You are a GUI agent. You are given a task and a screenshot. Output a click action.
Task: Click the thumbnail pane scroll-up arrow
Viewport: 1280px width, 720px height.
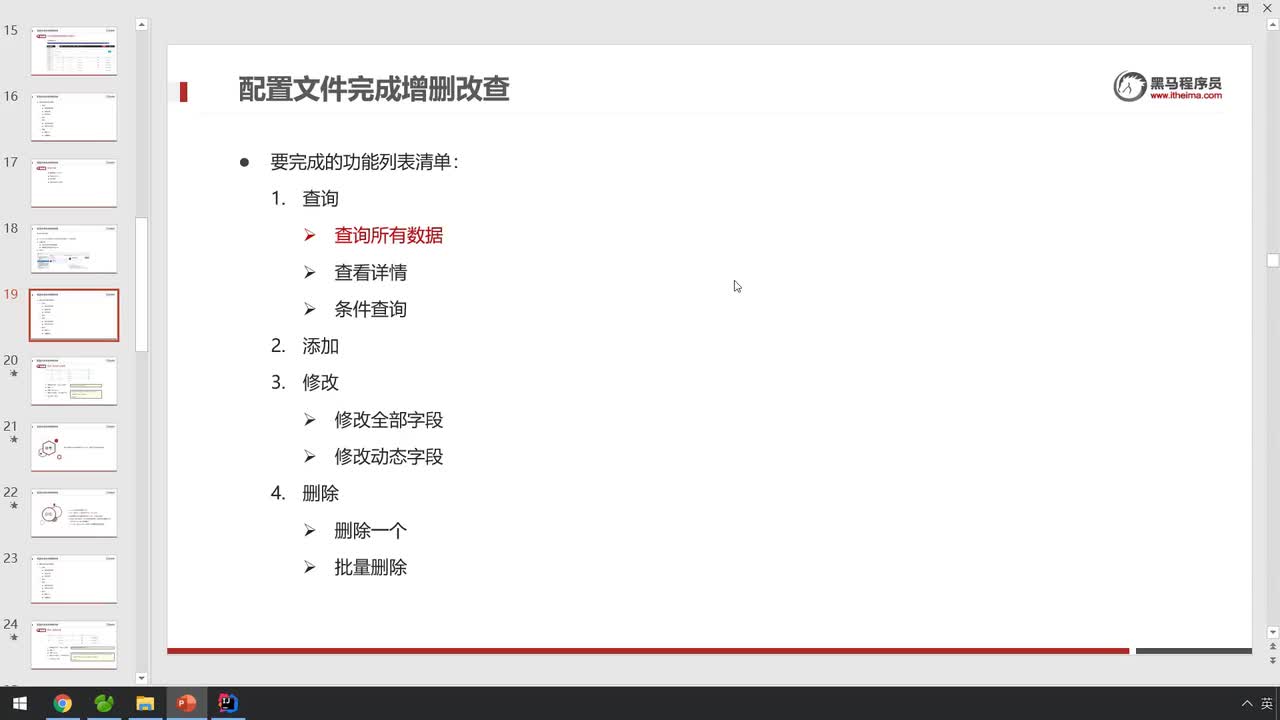point(141,24)
